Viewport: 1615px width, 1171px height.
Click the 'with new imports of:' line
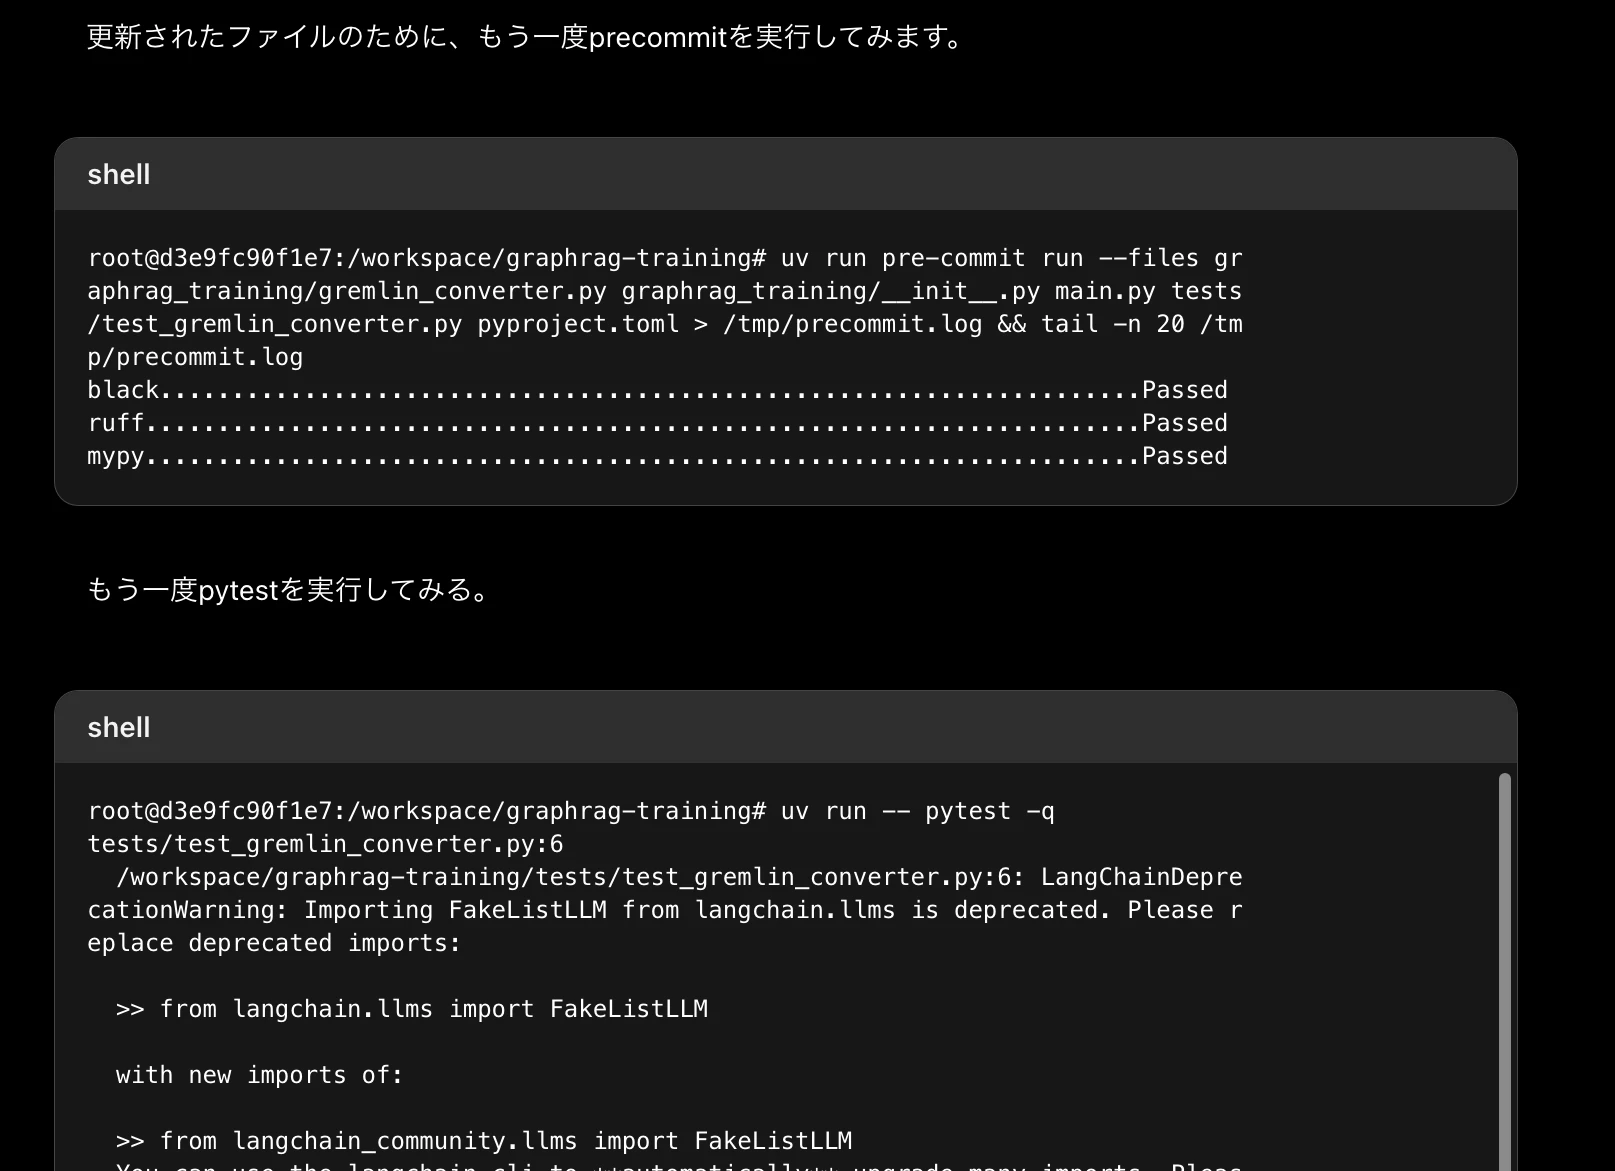[x=259, y=1075]
